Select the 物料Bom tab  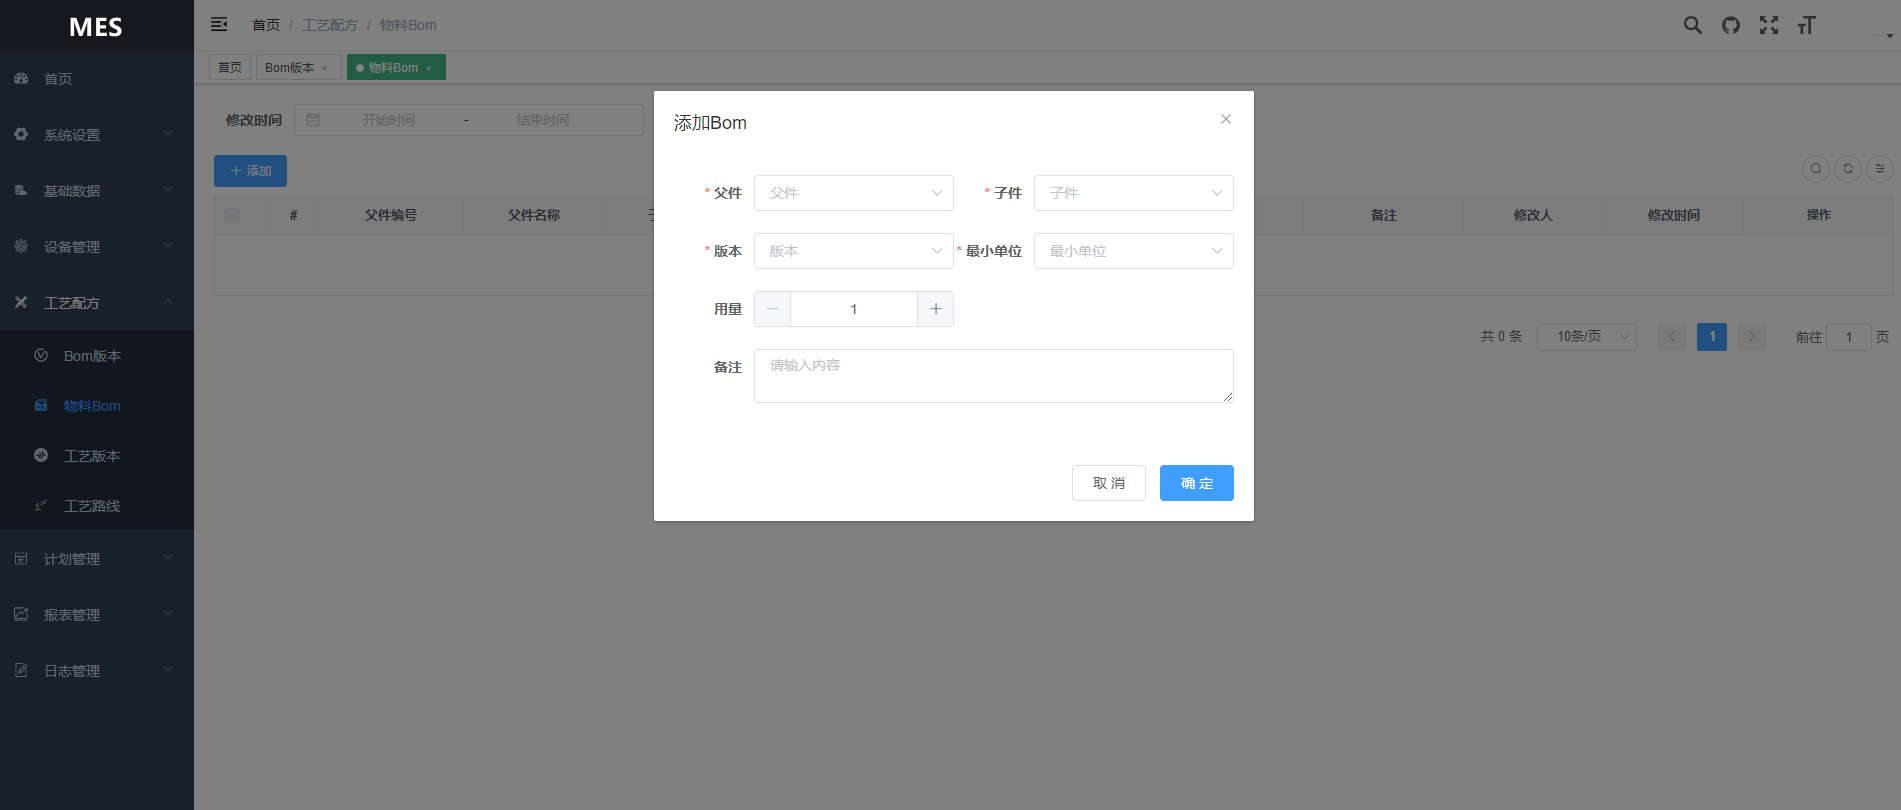pyautogui.click(x=396, y=67)
